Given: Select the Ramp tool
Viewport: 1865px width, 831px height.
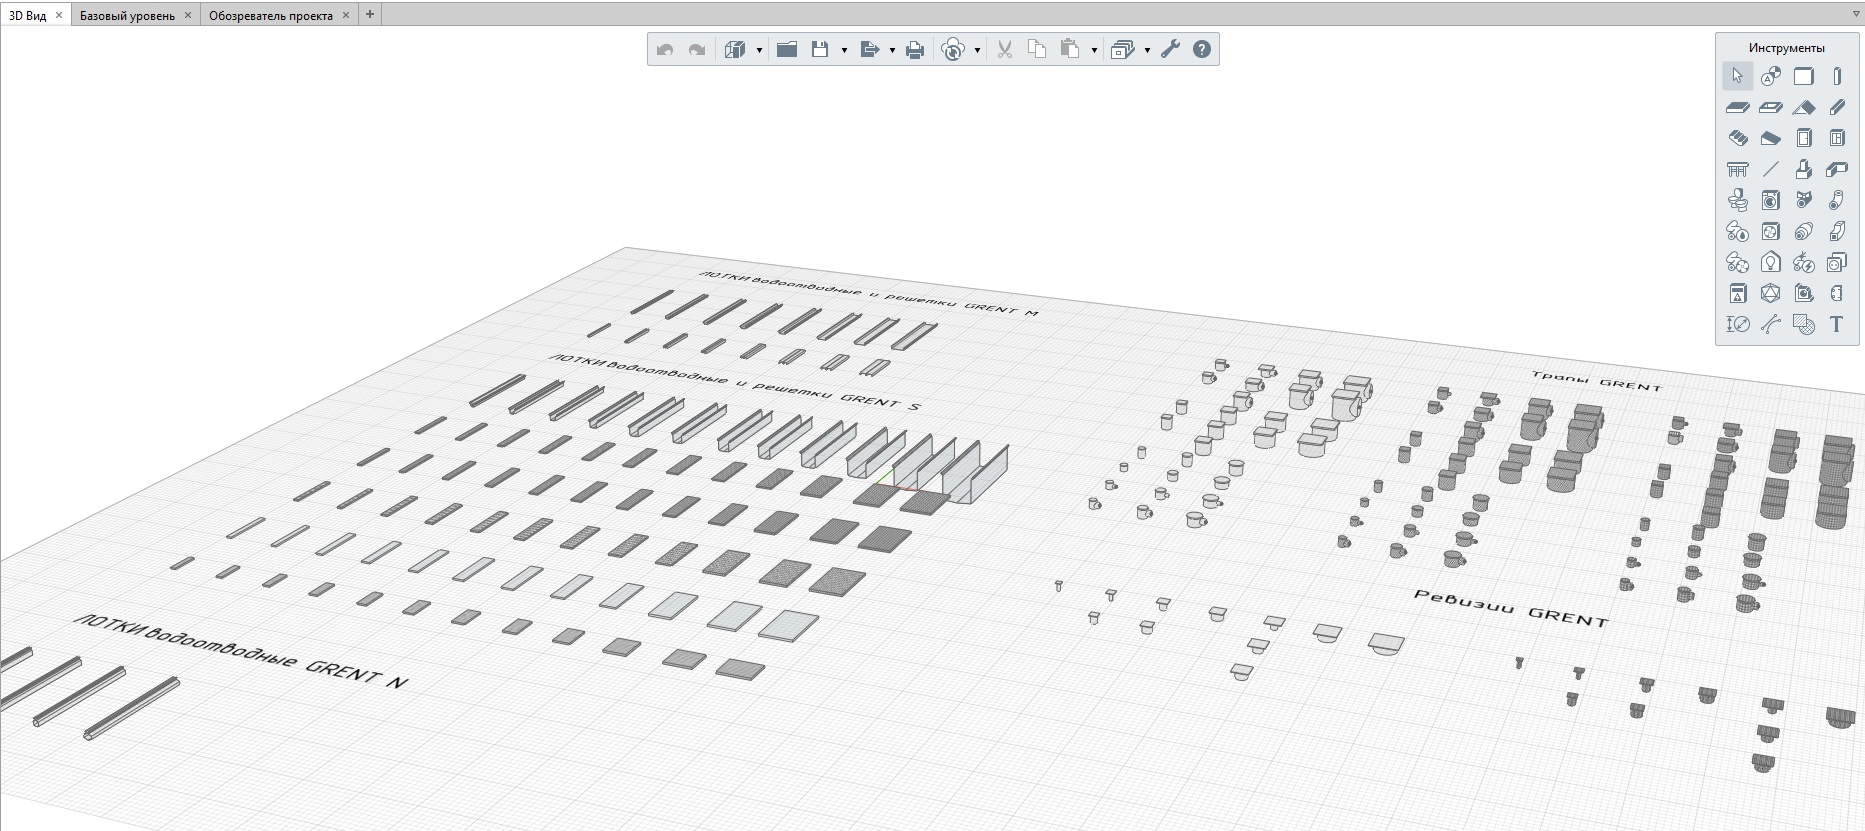Looking at the screenshot, I should (1771, 138).
